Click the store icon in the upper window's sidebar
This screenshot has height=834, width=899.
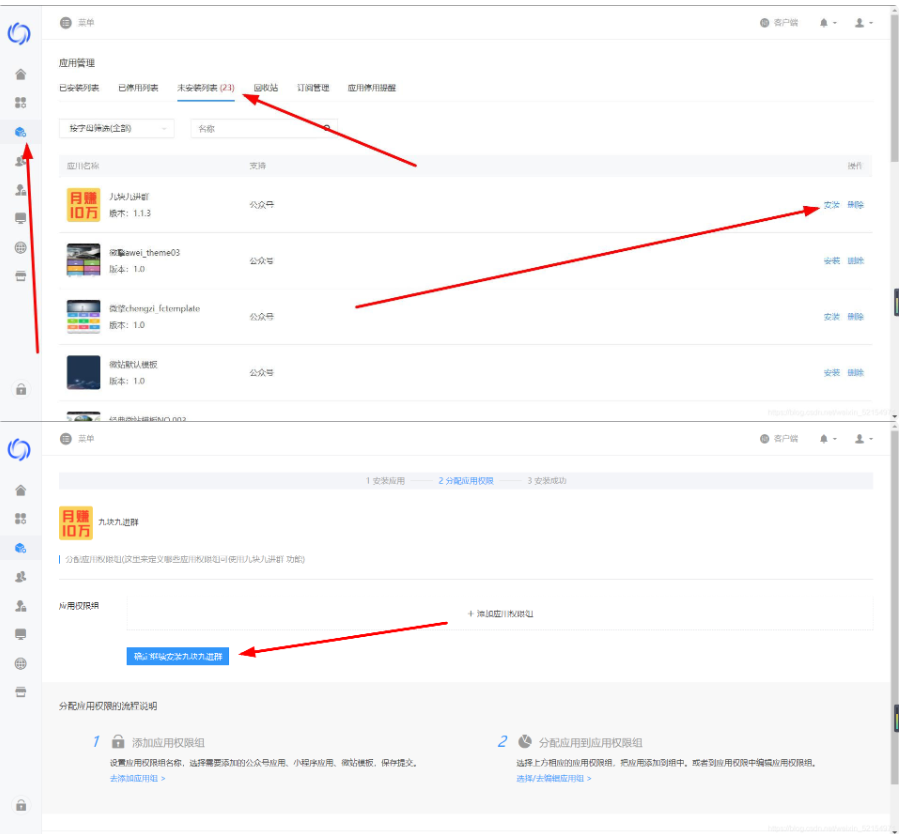point(21,276)
